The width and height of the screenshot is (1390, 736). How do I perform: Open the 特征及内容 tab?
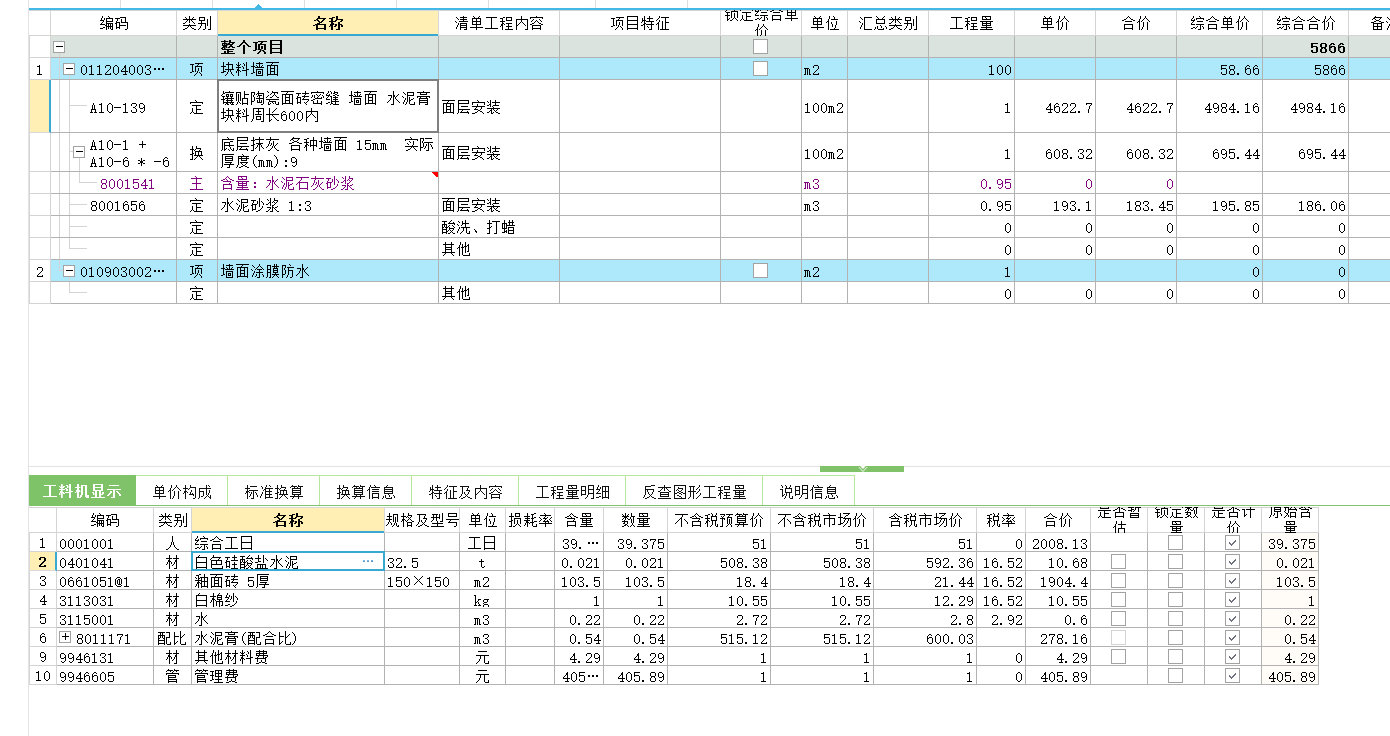click(466, 491)
